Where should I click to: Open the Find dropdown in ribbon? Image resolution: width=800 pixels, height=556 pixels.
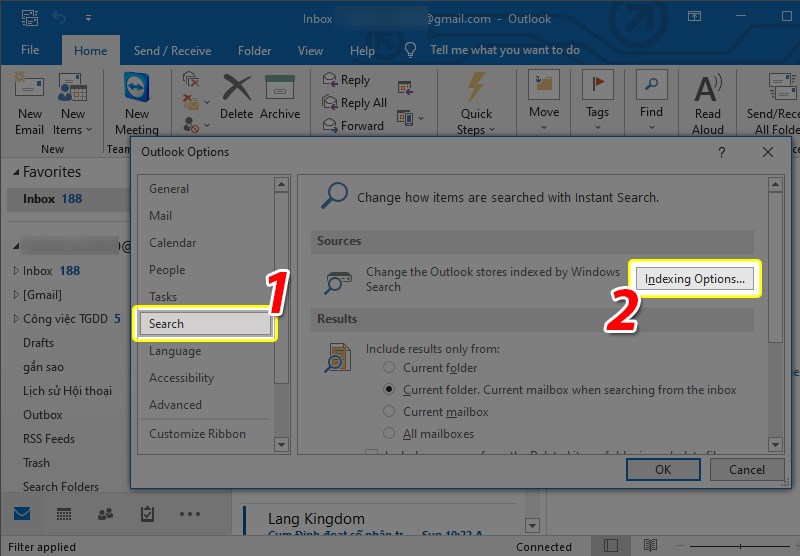(x=652, y=101)
